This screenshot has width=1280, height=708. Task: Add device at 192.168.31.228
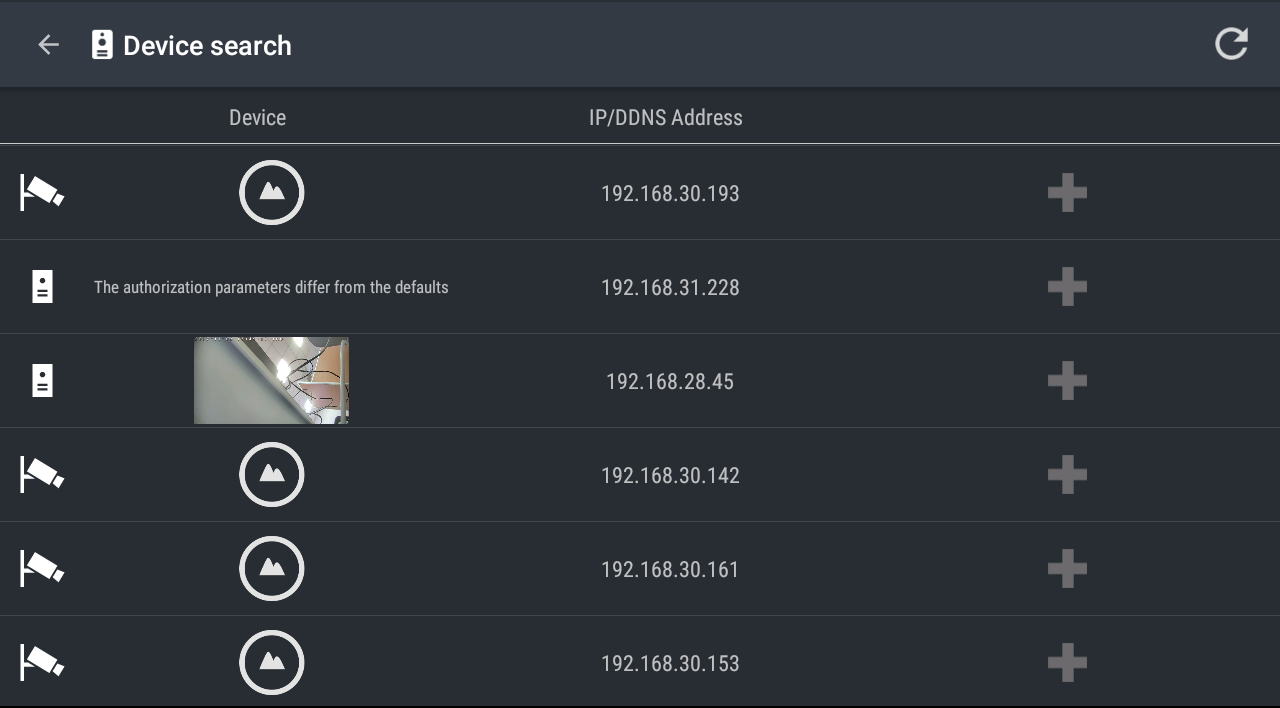[1067, 287]
